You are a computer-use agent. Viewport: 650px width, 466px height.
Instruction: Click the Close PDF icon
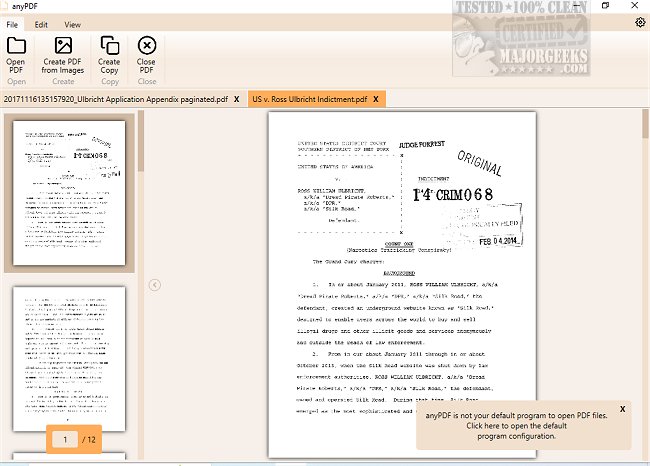click(147, 45)
